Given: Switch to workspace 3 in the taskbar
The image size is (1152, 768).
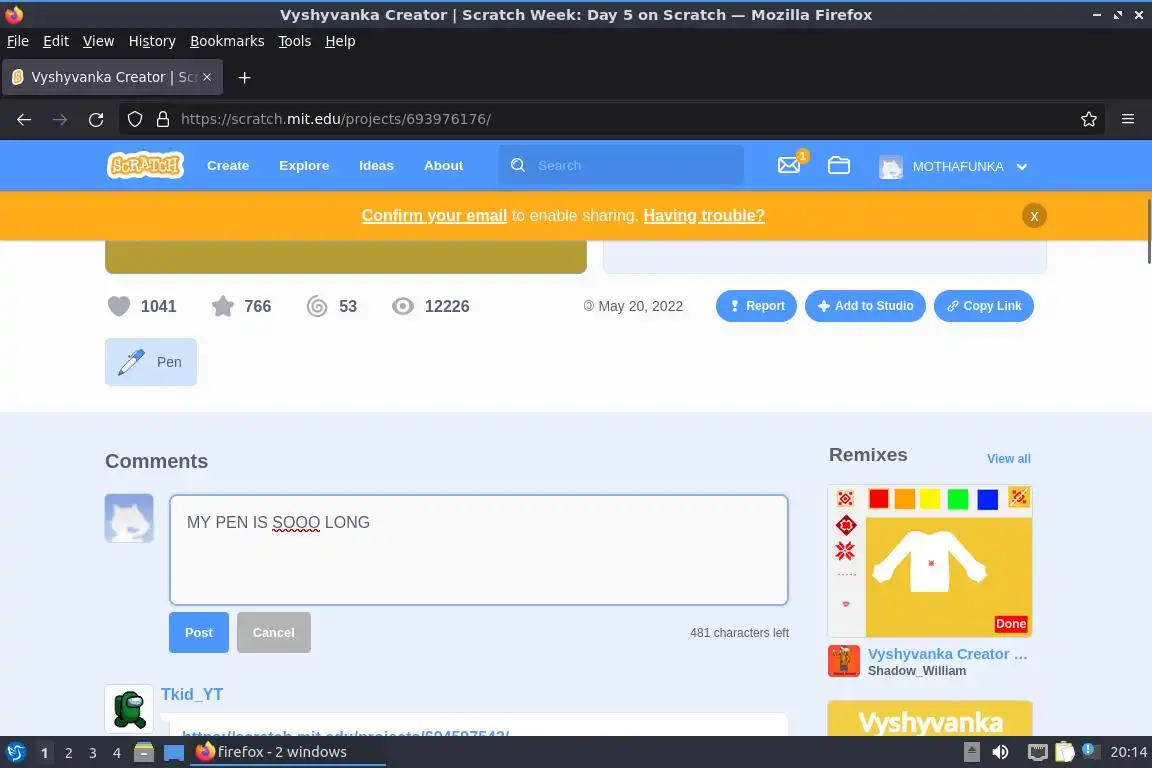Looking at the screenshot, I should (x=93, y=753).
